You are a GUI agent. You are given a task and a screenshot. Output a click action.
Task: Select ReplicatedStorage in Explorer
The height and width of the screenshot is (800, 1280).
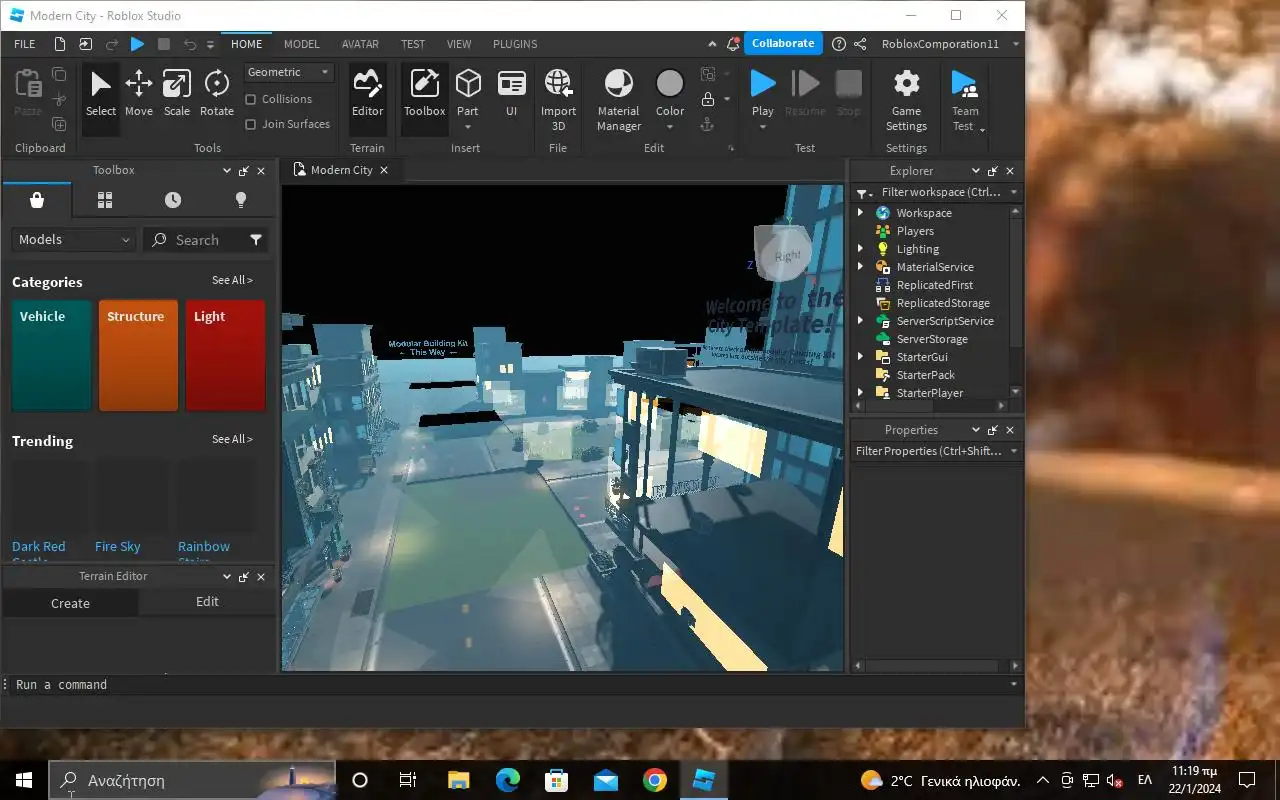coord(943,303)
